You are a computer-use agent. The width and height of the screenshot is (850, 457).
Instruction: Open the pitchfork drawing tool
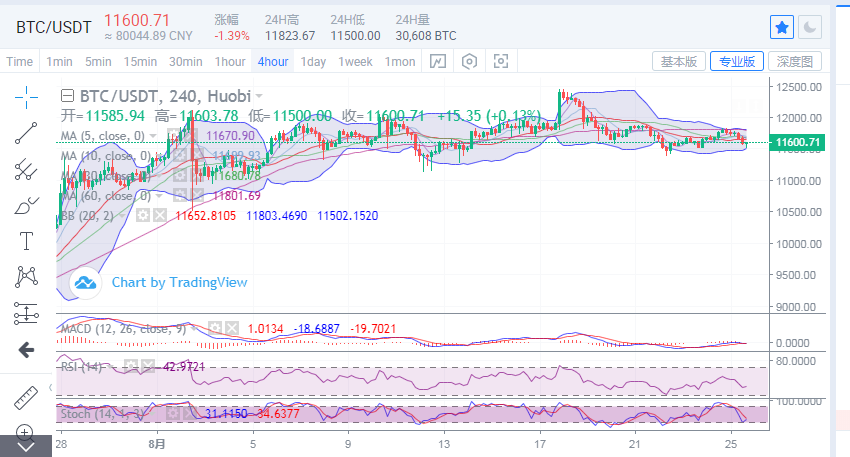pos(26,170)
